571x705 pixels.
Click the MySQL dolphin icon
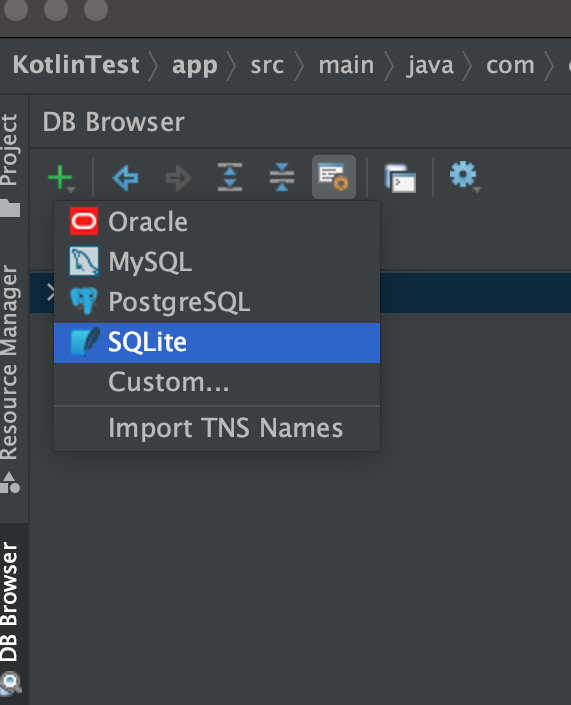pyautogui.click(x=84, y=261)
